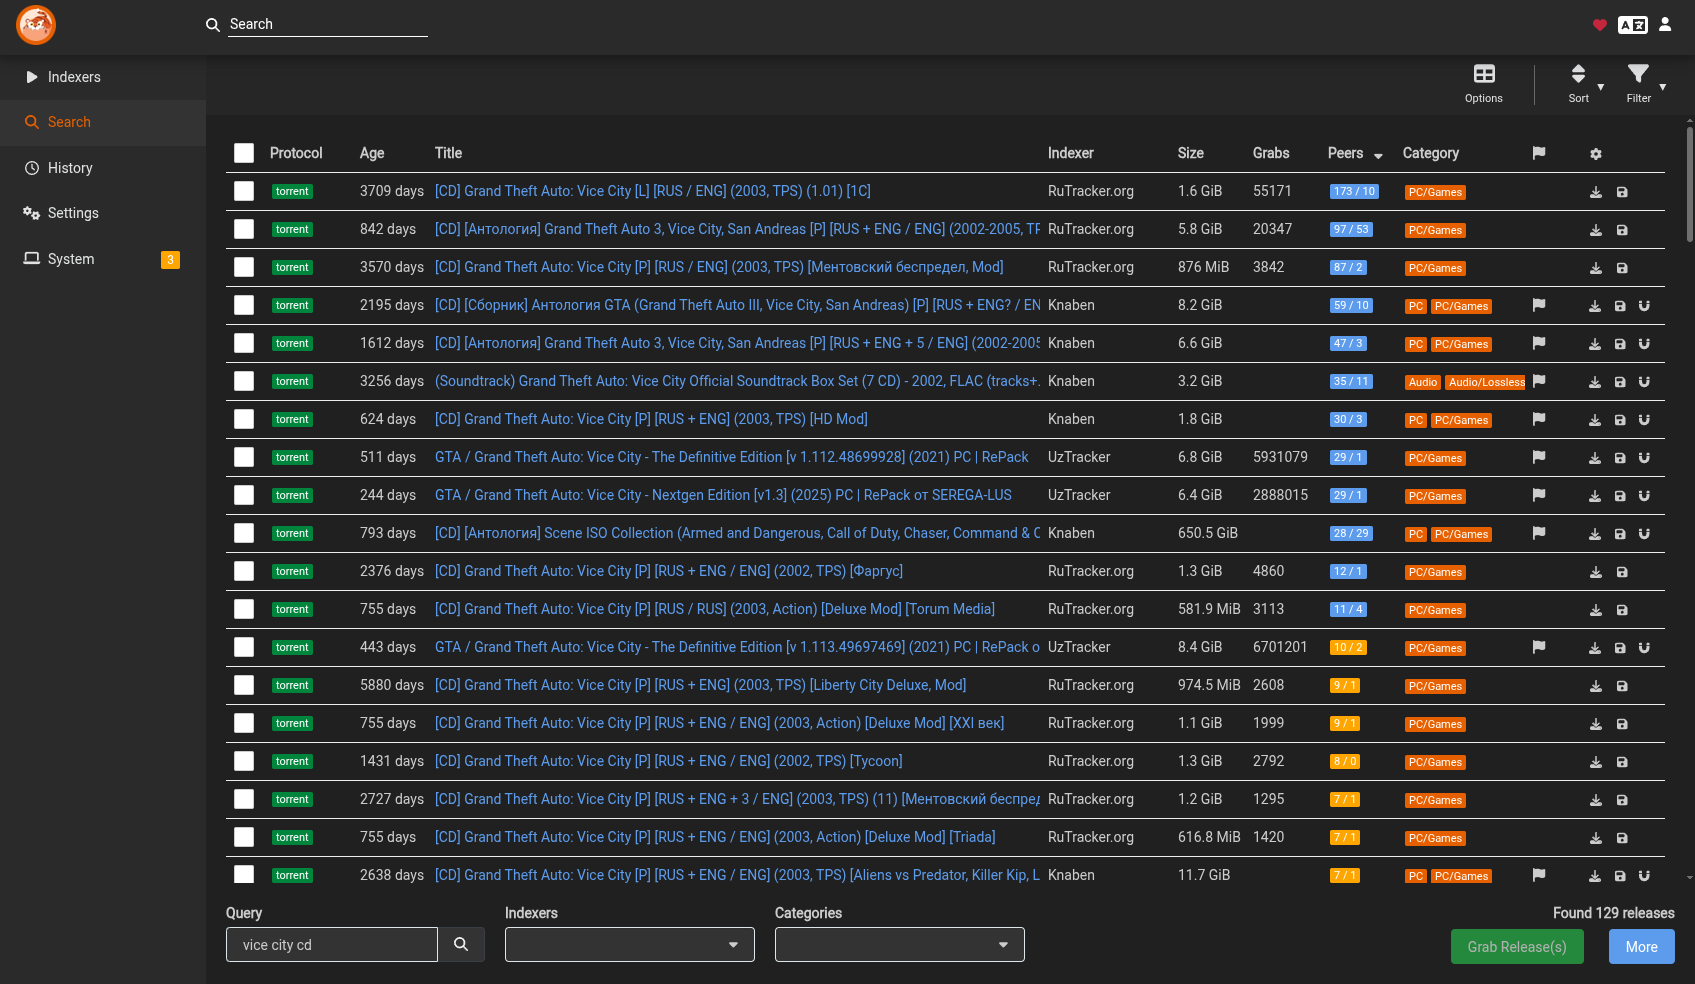Grab the 6.4 GiB Nextgen Edition release
This screenshot has width=1695, height=984.
[x=1595, y=496]
